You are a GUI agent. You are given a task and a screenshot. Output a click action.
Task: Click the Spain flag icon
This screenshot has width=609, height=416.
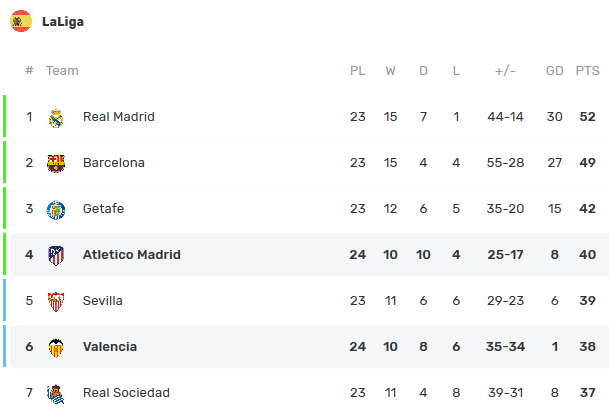(21, 21)
